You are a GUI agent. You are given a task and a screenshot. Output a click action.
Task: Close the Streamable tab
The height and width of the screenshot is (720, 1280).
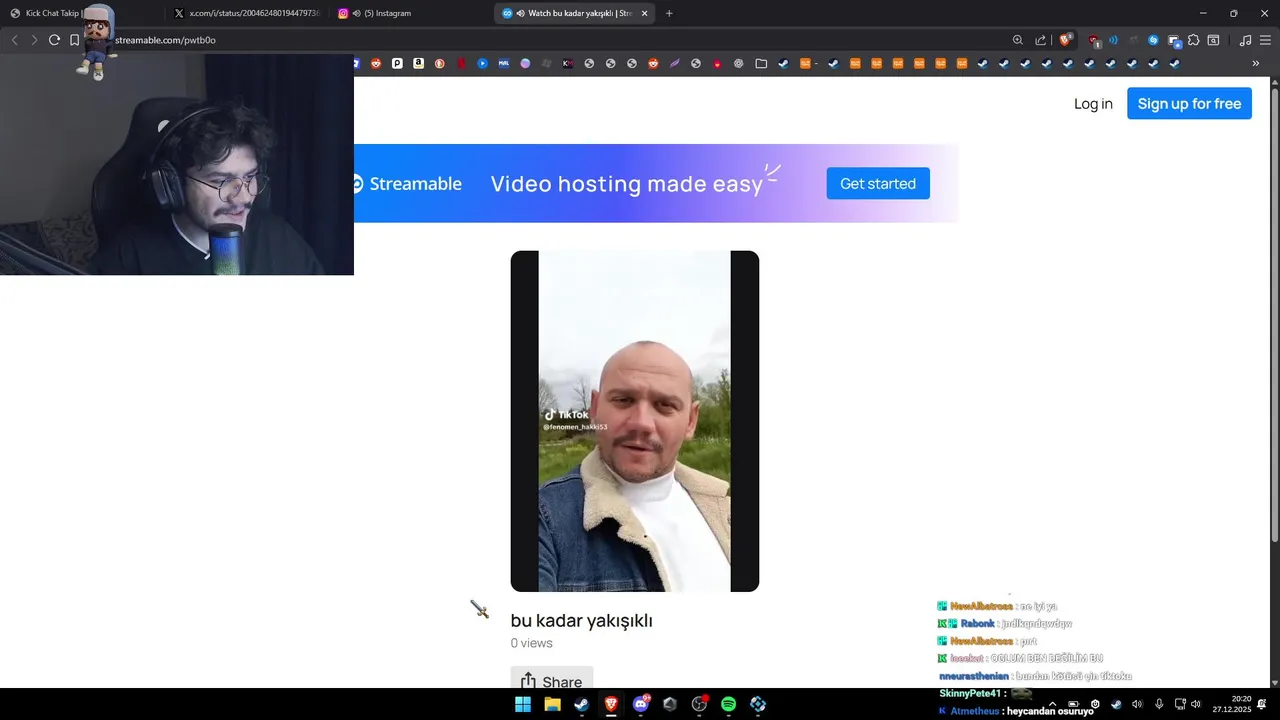click(644, 13)
